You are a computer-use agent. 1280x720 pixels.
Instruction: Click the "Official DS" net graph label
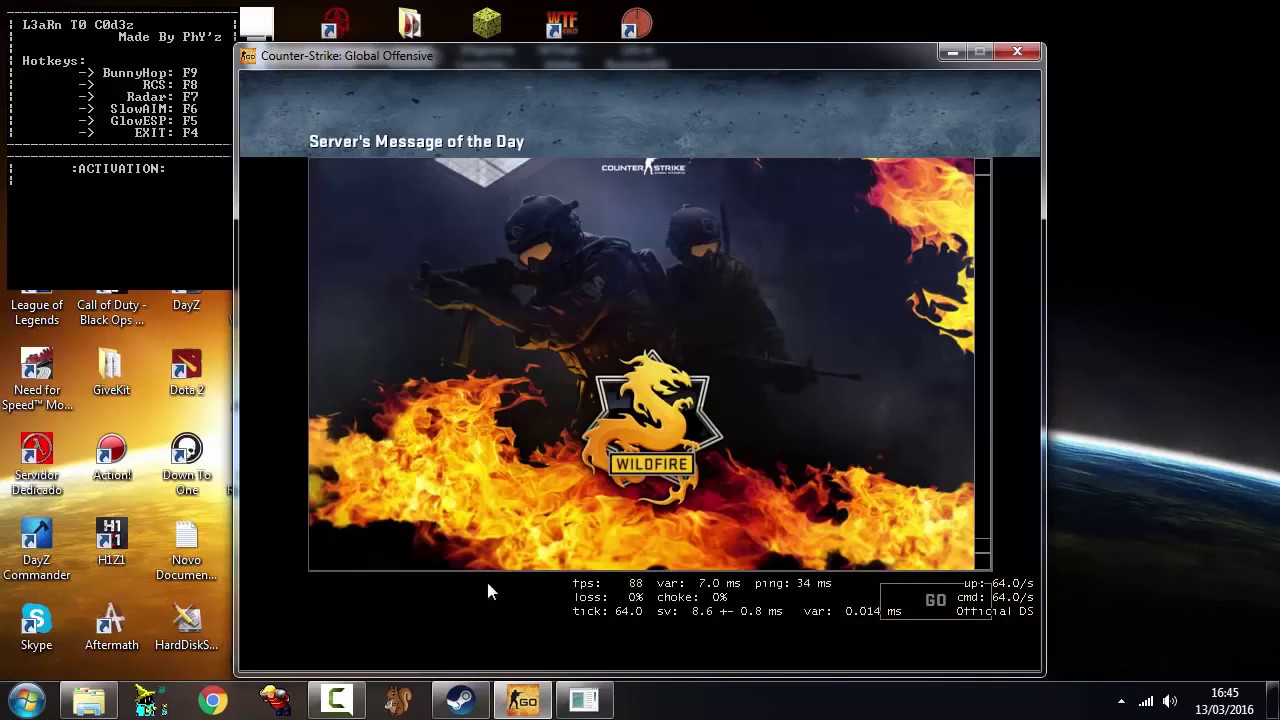995,611
